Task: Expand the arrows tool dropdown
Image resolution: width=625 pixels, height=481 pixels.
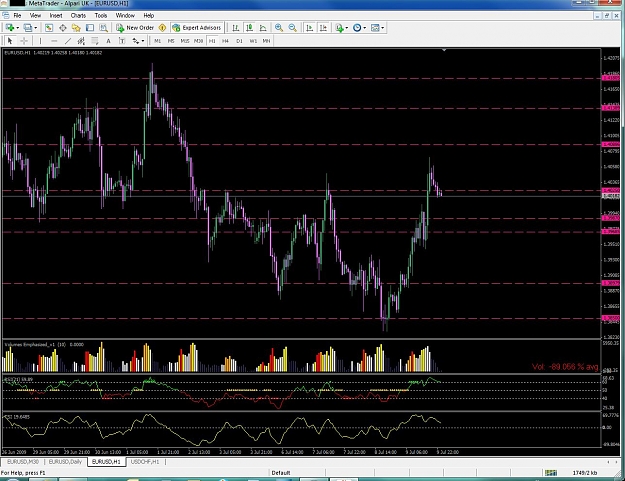Action: tap(143, 41)
